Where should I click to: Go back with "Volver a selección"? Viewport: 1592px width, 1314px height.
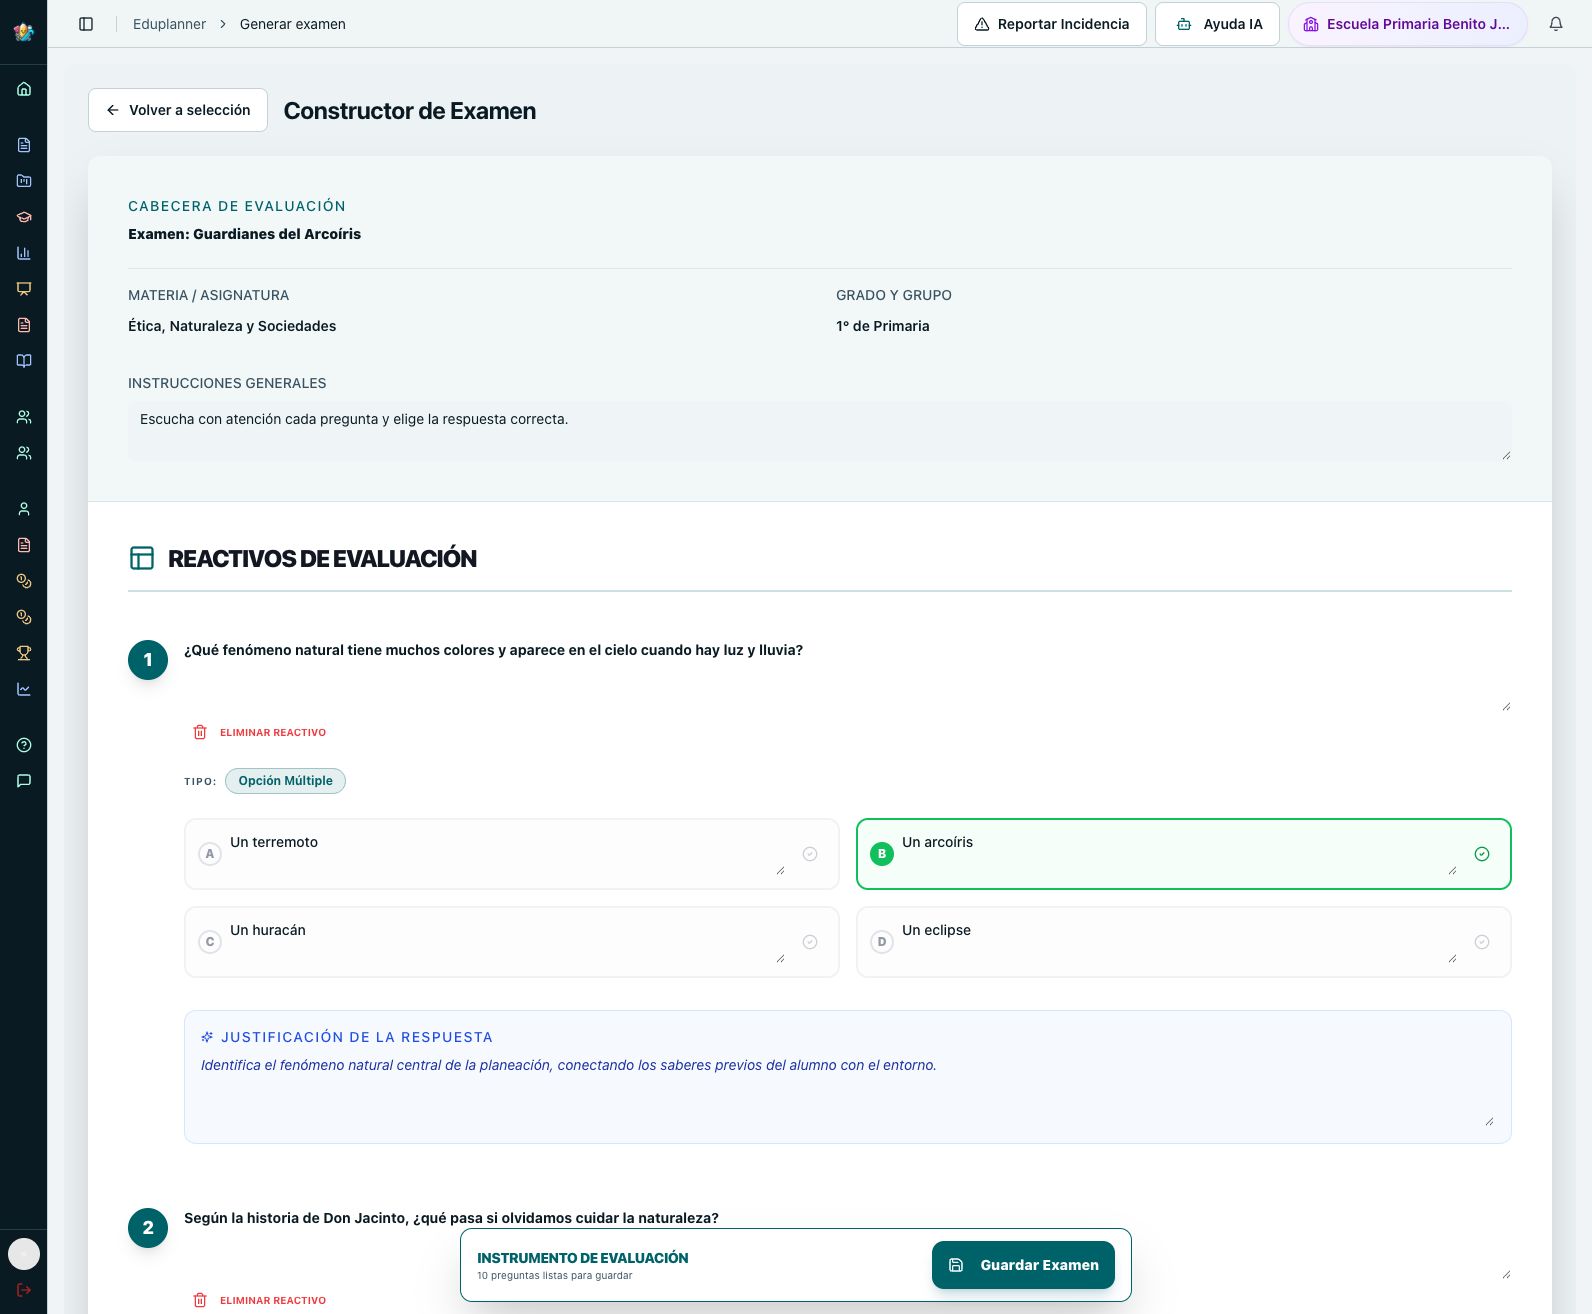tap(178, 110)
